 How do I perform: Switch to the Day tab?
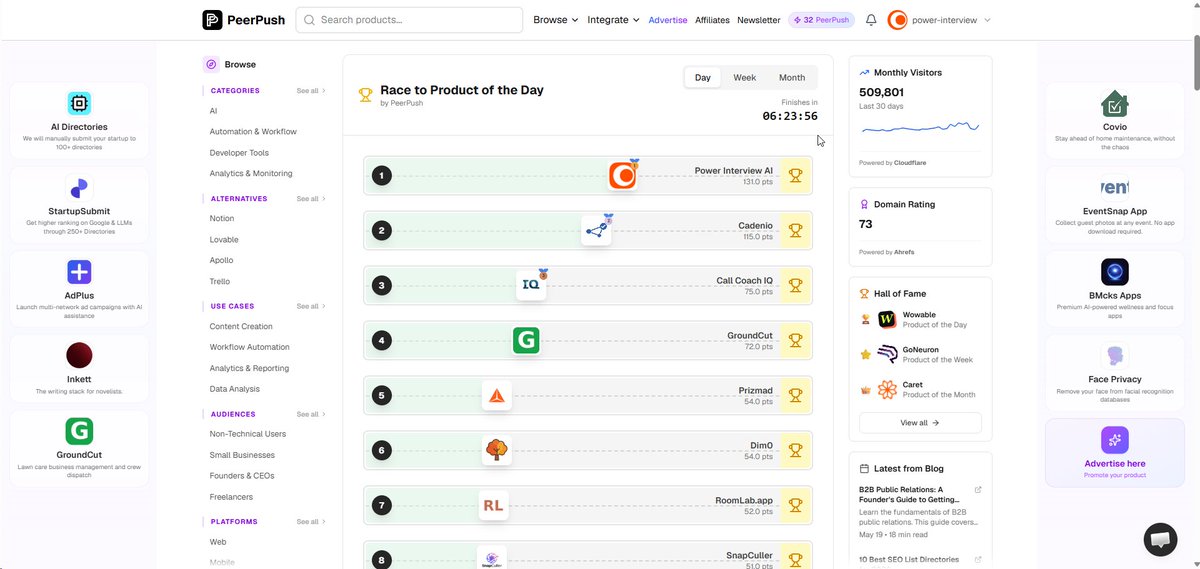pyautogui.click(x=703, y=78)
